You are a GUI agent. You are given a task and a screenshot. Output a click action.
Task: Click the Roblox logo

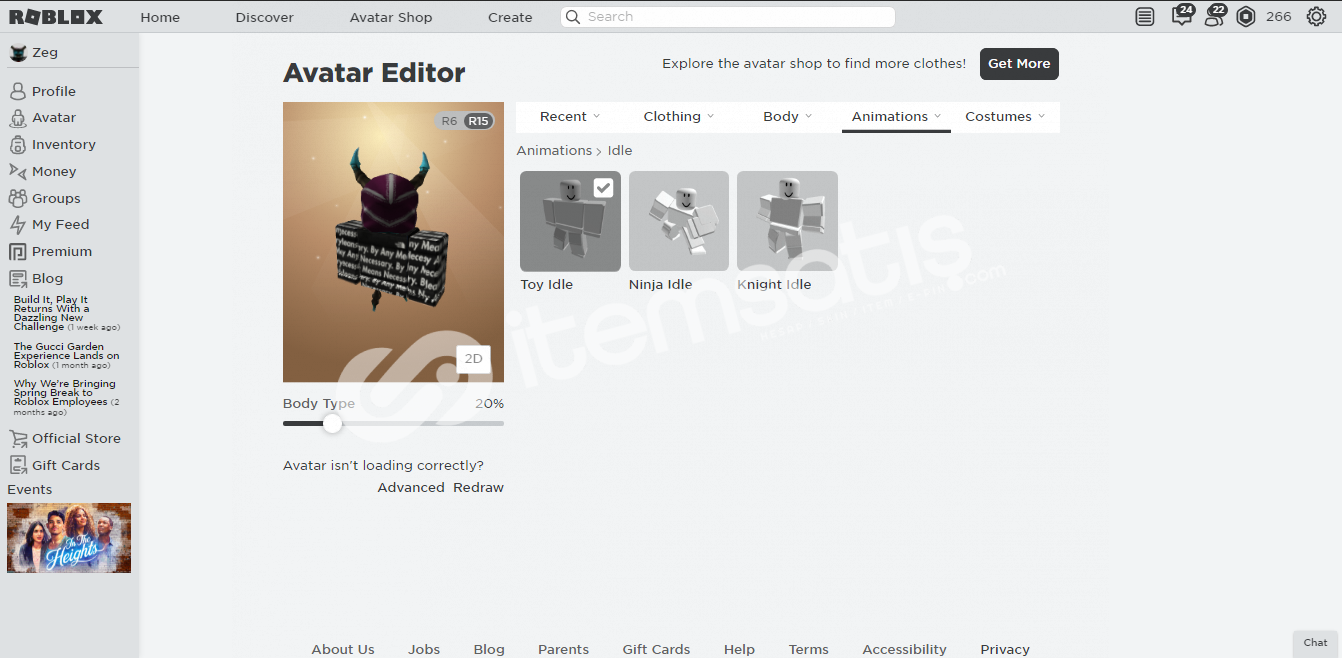56,17
